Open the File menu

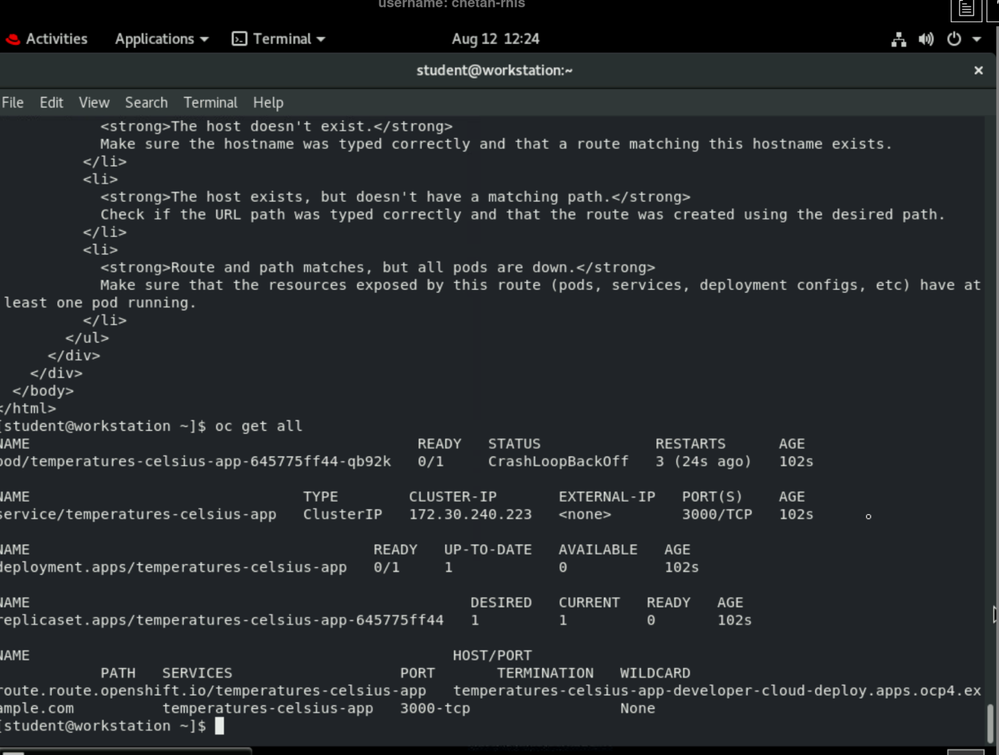pos(13,102)
